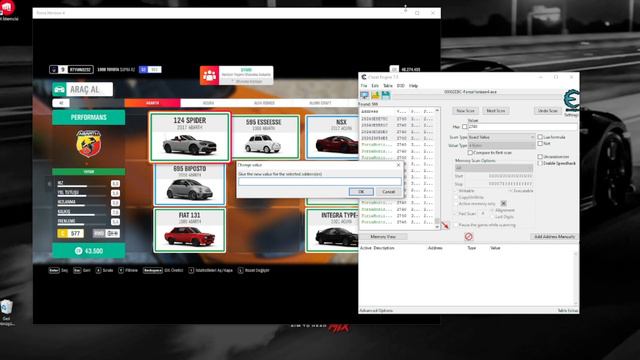Screen dimensions: 640x360
Task: Click the Next Scan button
Action: (x=496, y=111)
